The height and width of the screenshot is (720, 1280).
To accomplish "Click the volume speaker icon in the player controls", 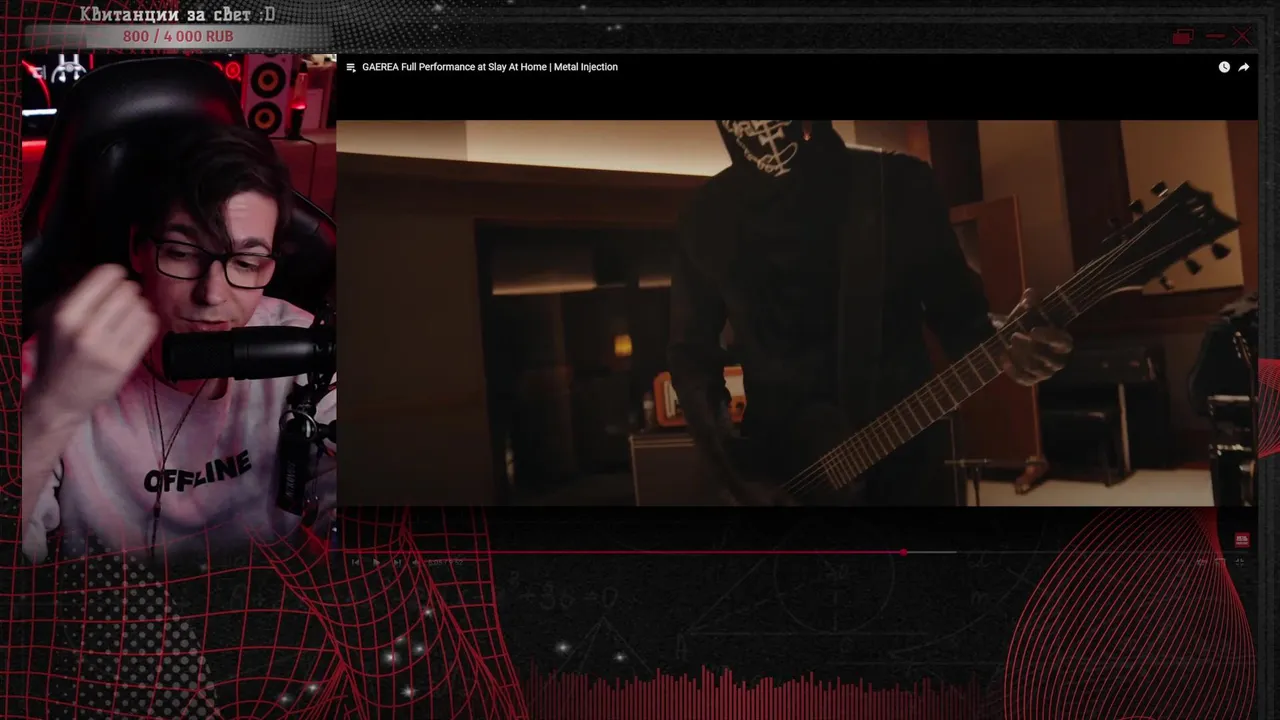I will pyautogui.click(x=415, y=562).
